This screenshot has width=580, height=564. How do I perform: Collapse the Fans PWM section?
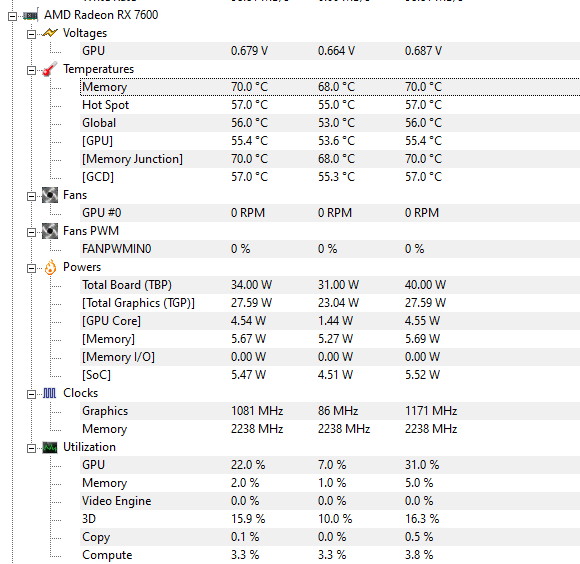[x=31, y=232]
